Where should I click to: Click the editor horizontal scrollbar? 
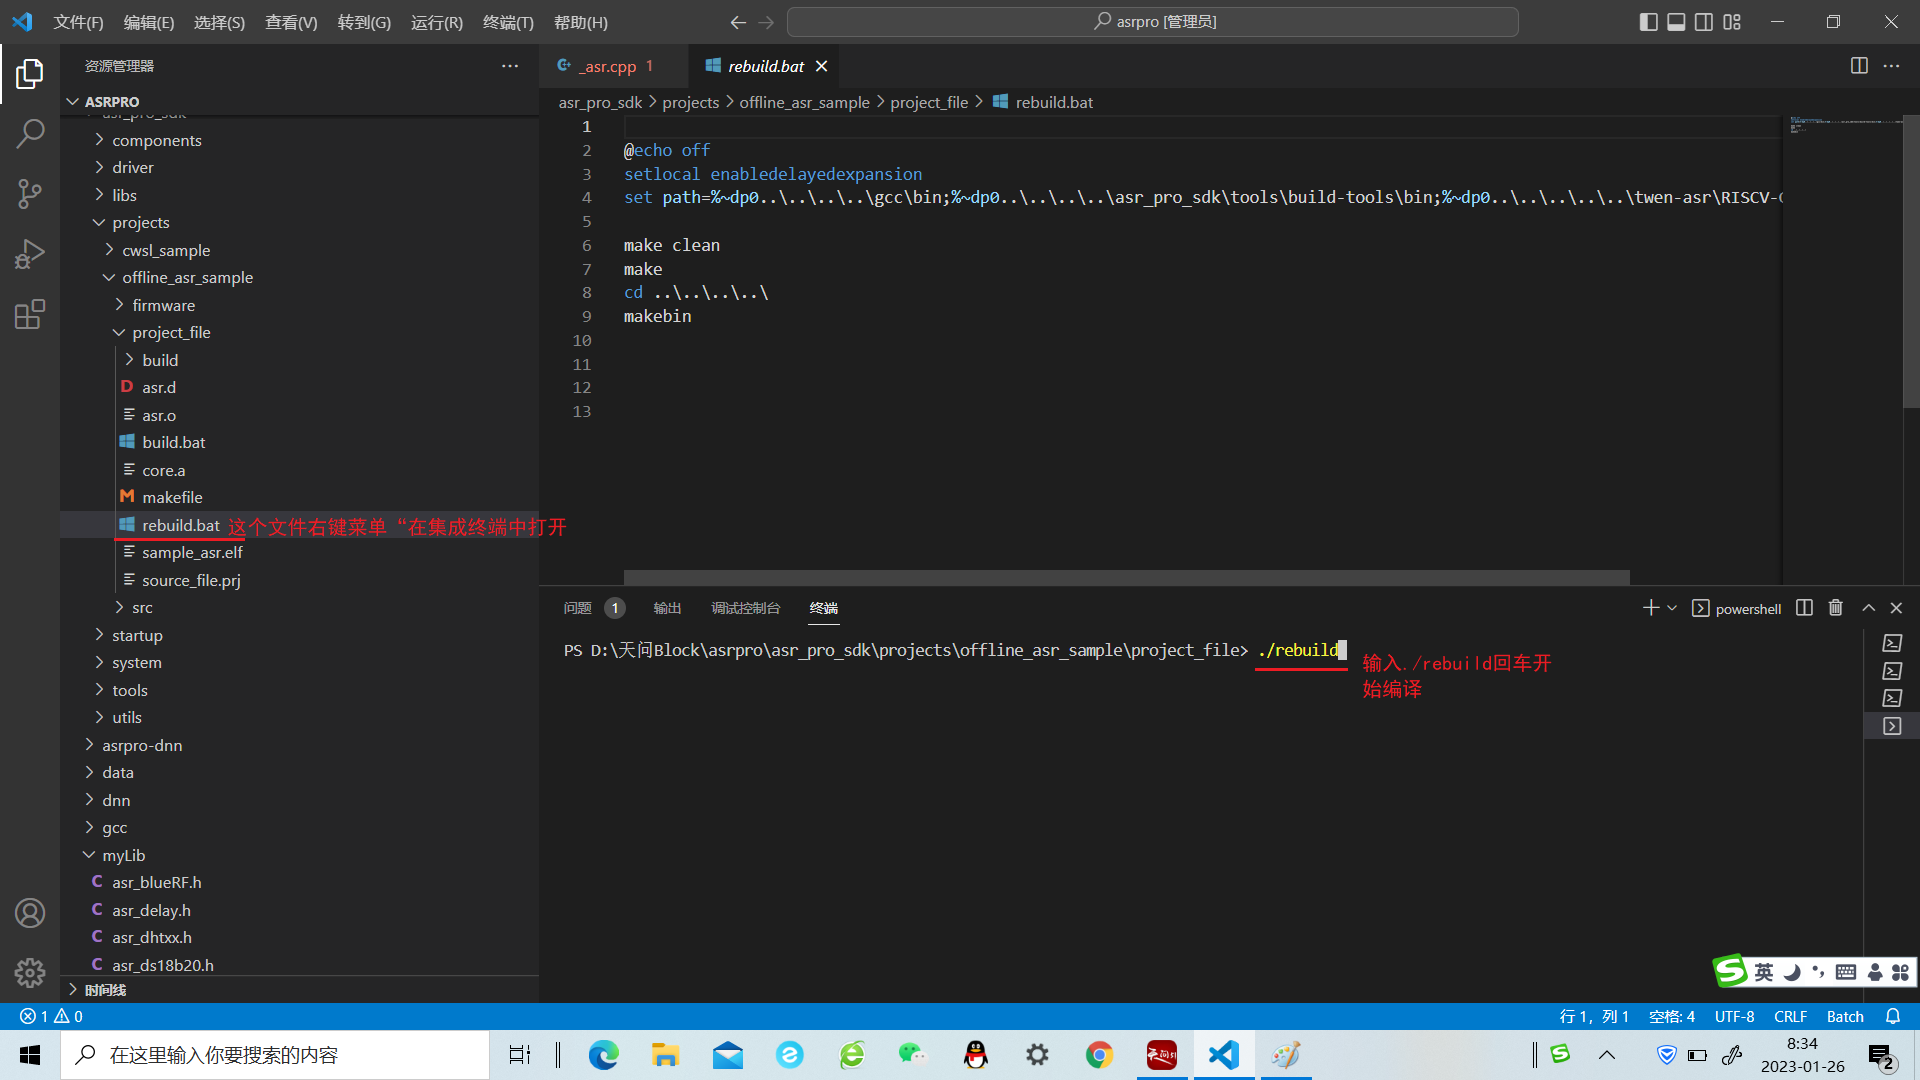[x=1126, y=577]
